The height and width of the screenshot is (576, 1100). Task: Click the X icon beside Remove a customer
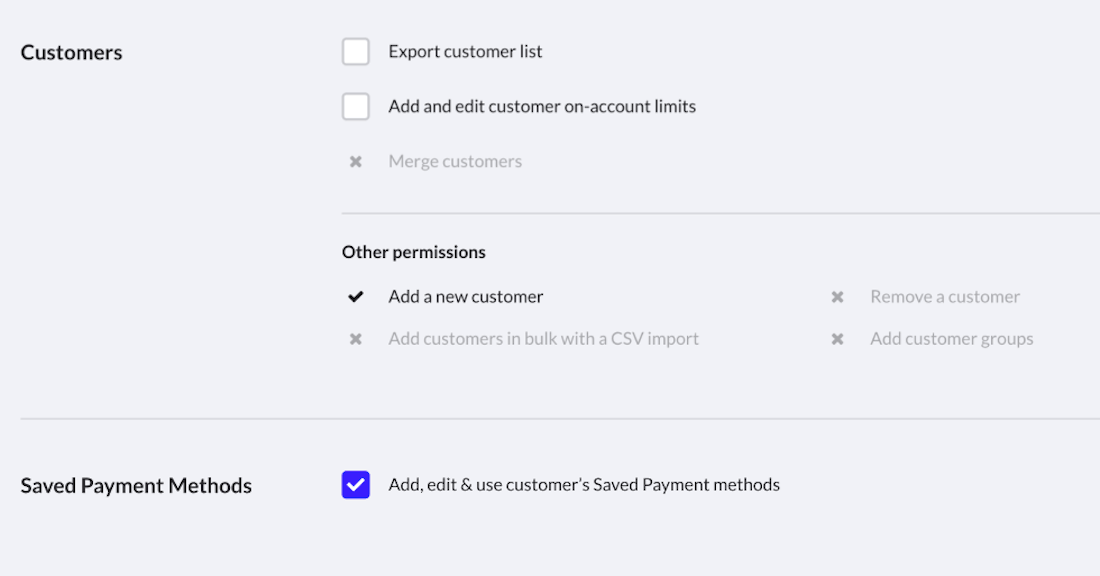tap(837, 297)
